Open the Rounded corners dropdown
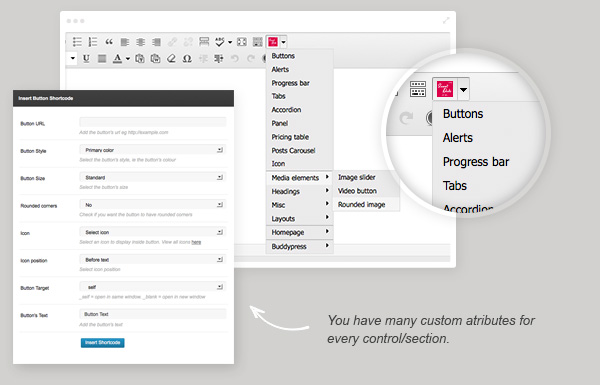600x385 pixels. [x=153, y=205]
